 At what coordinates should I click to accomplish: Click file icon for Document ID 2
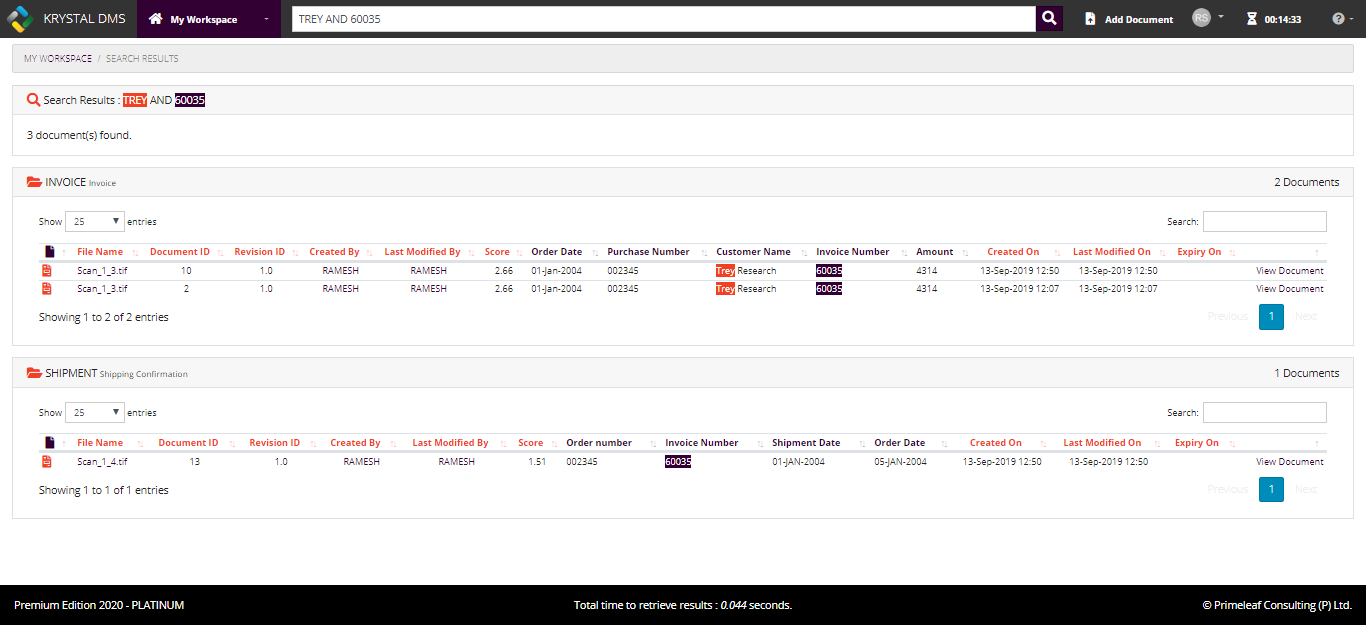(x=46, y=289)
